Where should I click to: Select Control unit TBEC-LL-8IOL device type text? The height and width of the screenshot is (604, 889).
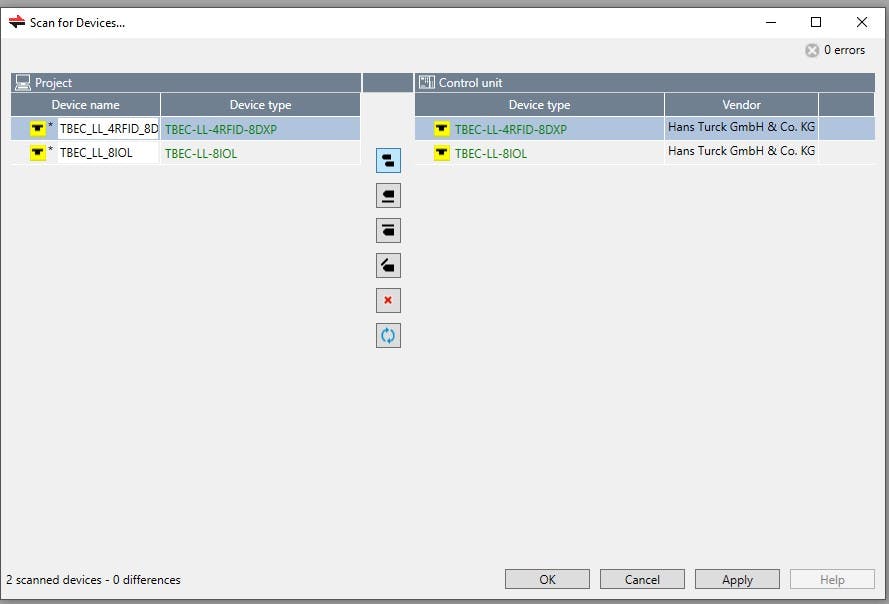coord(490,153)
